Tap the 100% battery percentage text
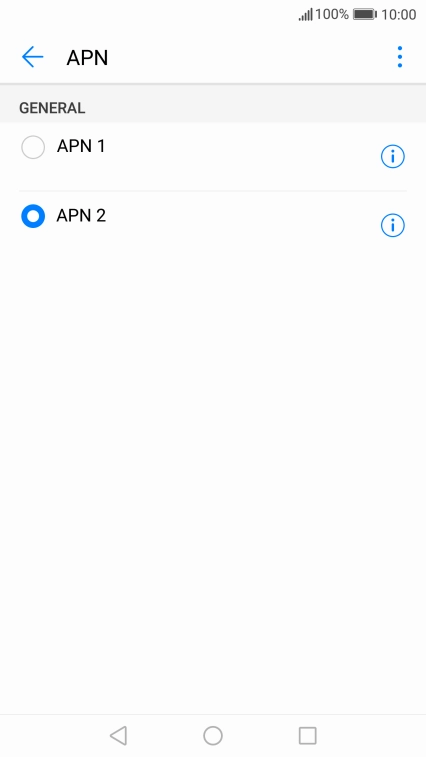 [332, 14]
